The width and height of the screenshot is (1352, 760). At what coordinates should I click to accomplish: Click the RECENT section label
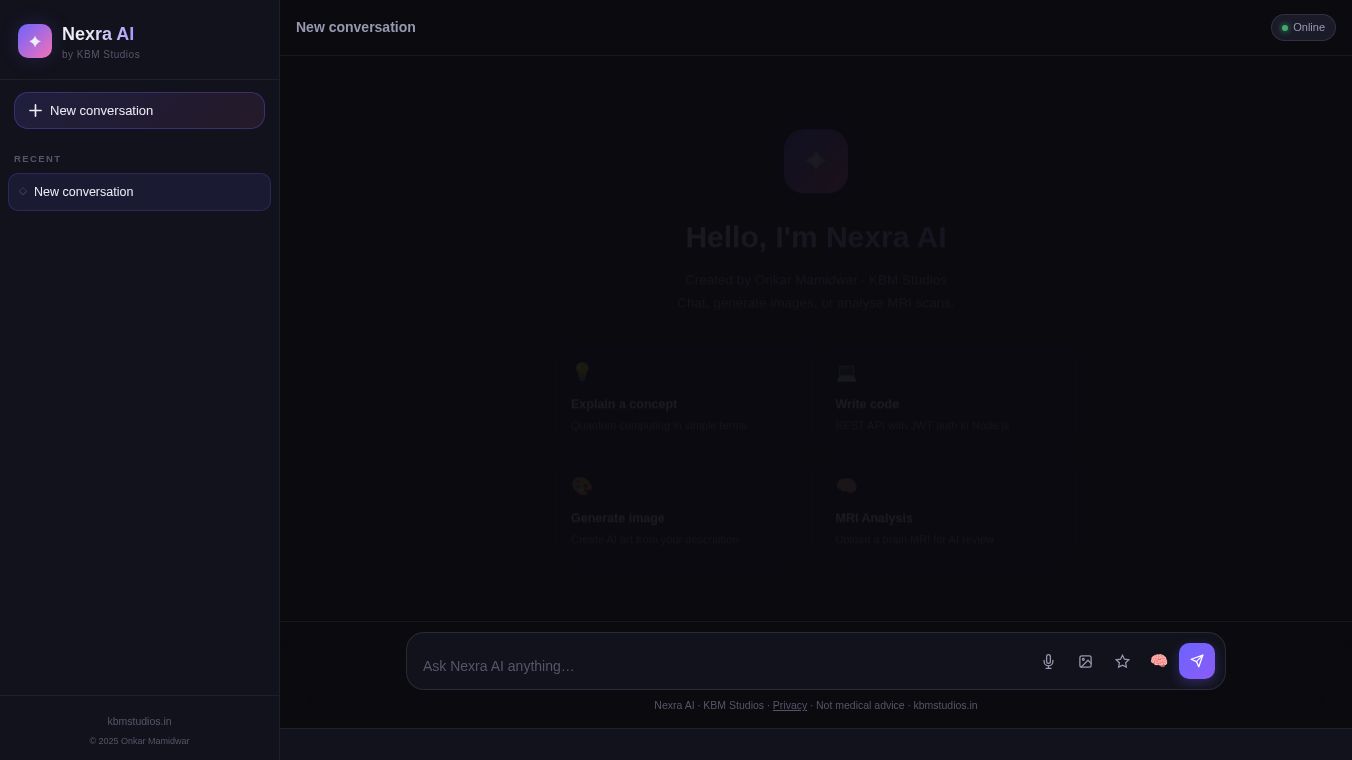tap(38, 159)
